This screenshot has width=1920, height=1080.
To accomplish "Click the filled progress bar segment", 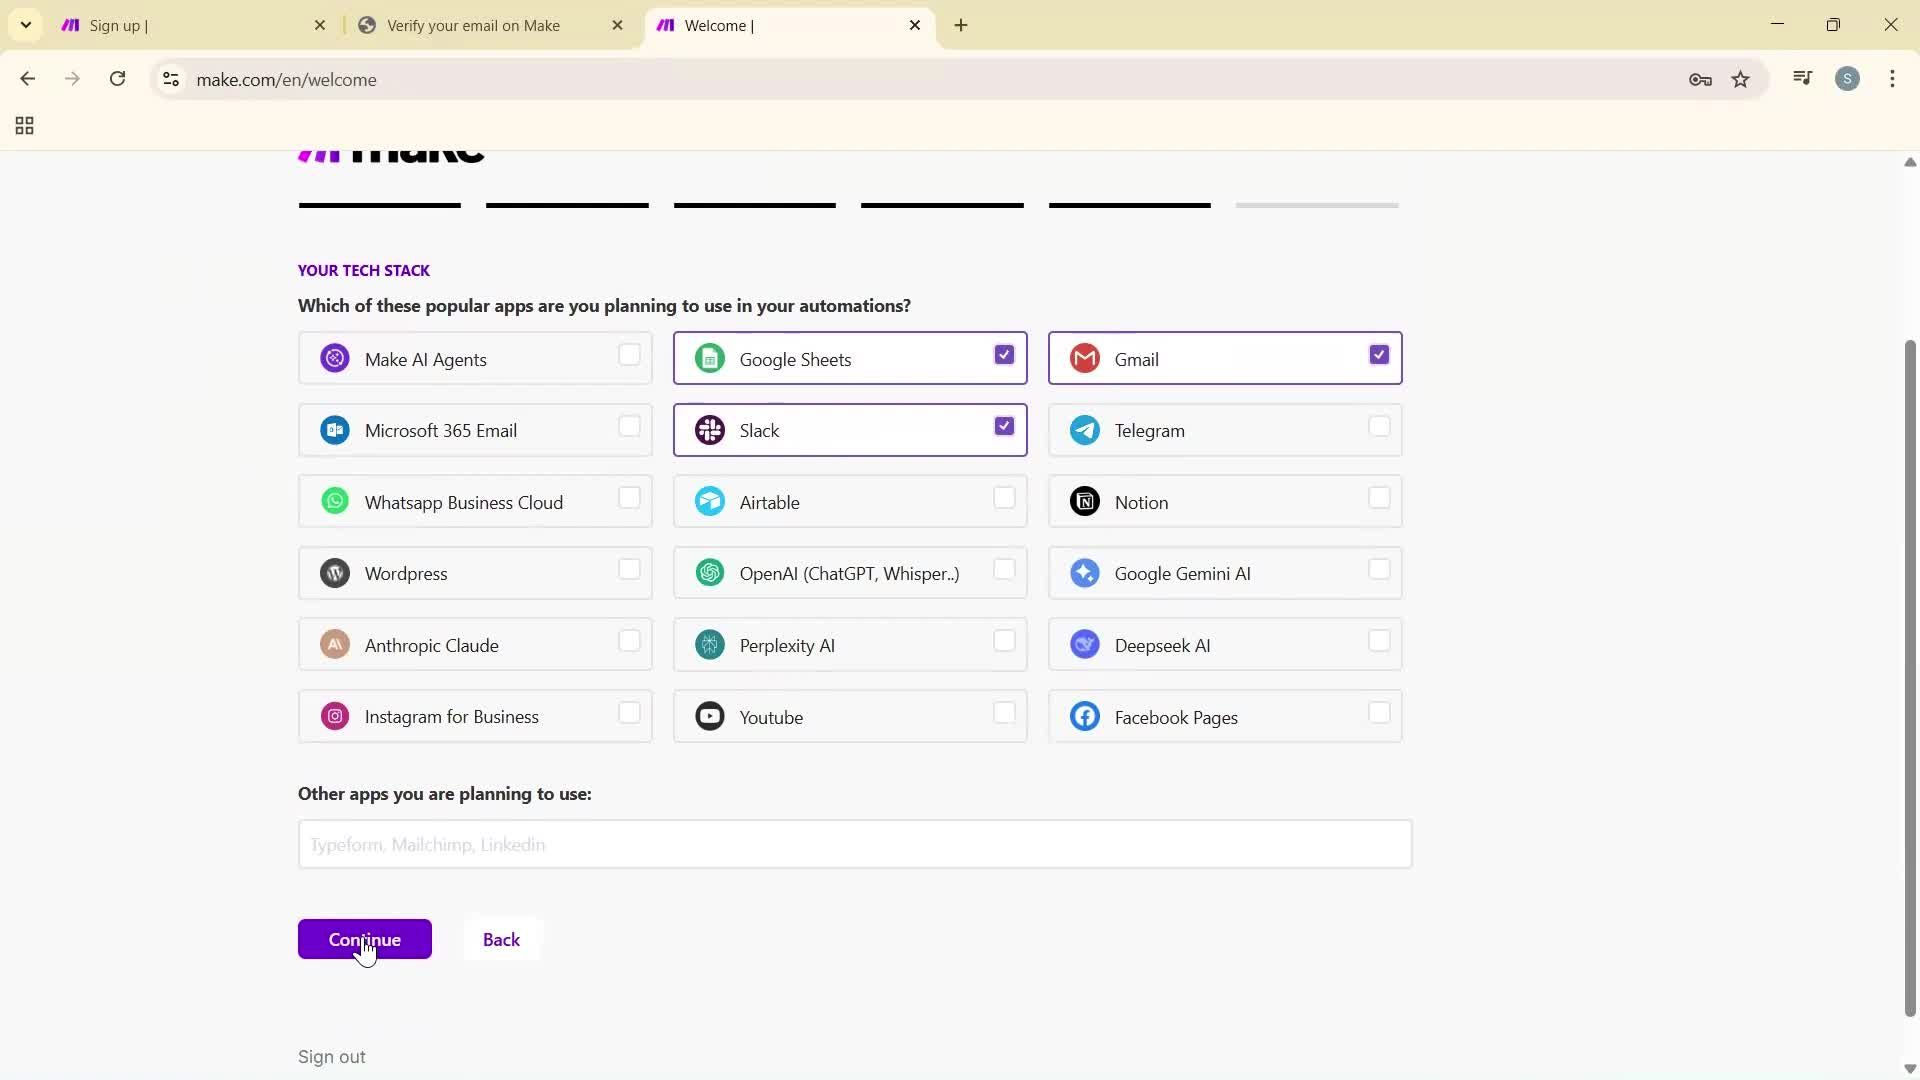I will 378,205.
